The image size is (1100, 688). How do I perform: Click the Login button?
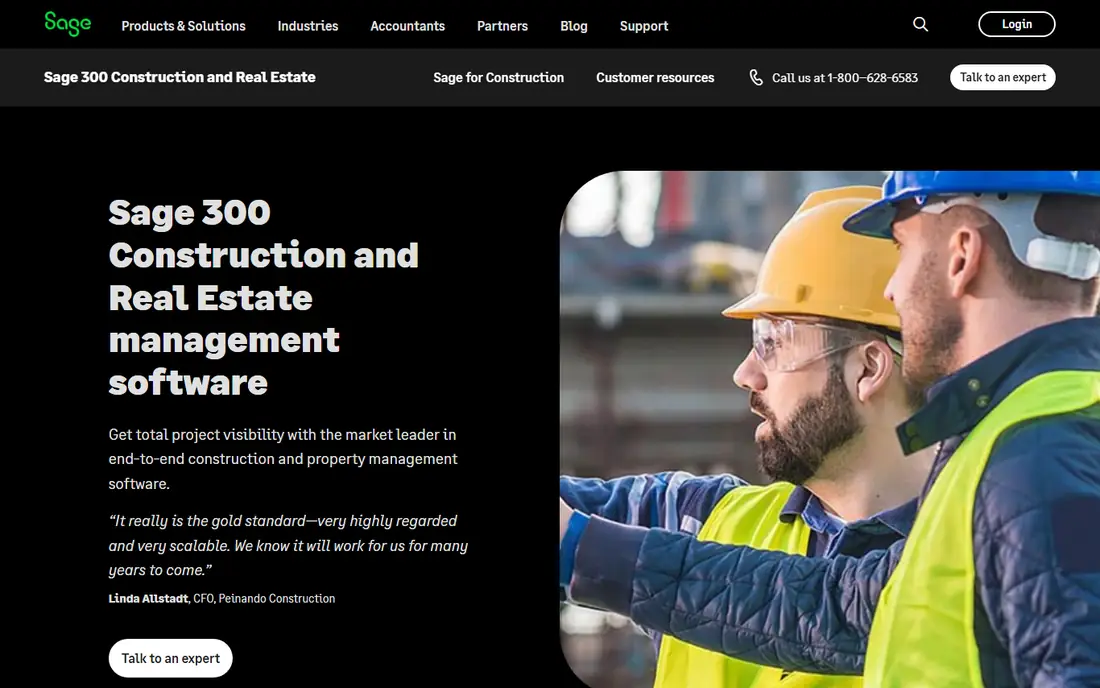pyautogui.click(x=1017, y=24)
